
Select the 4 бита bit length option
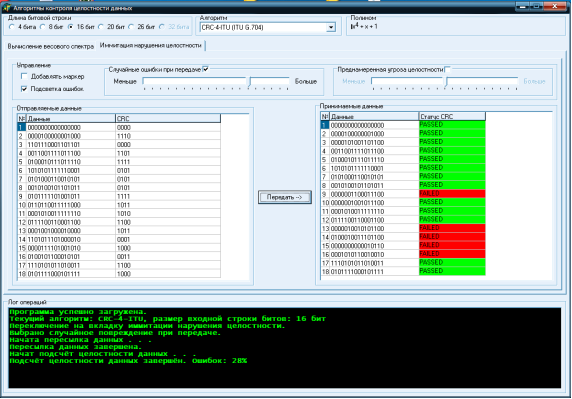12,27
